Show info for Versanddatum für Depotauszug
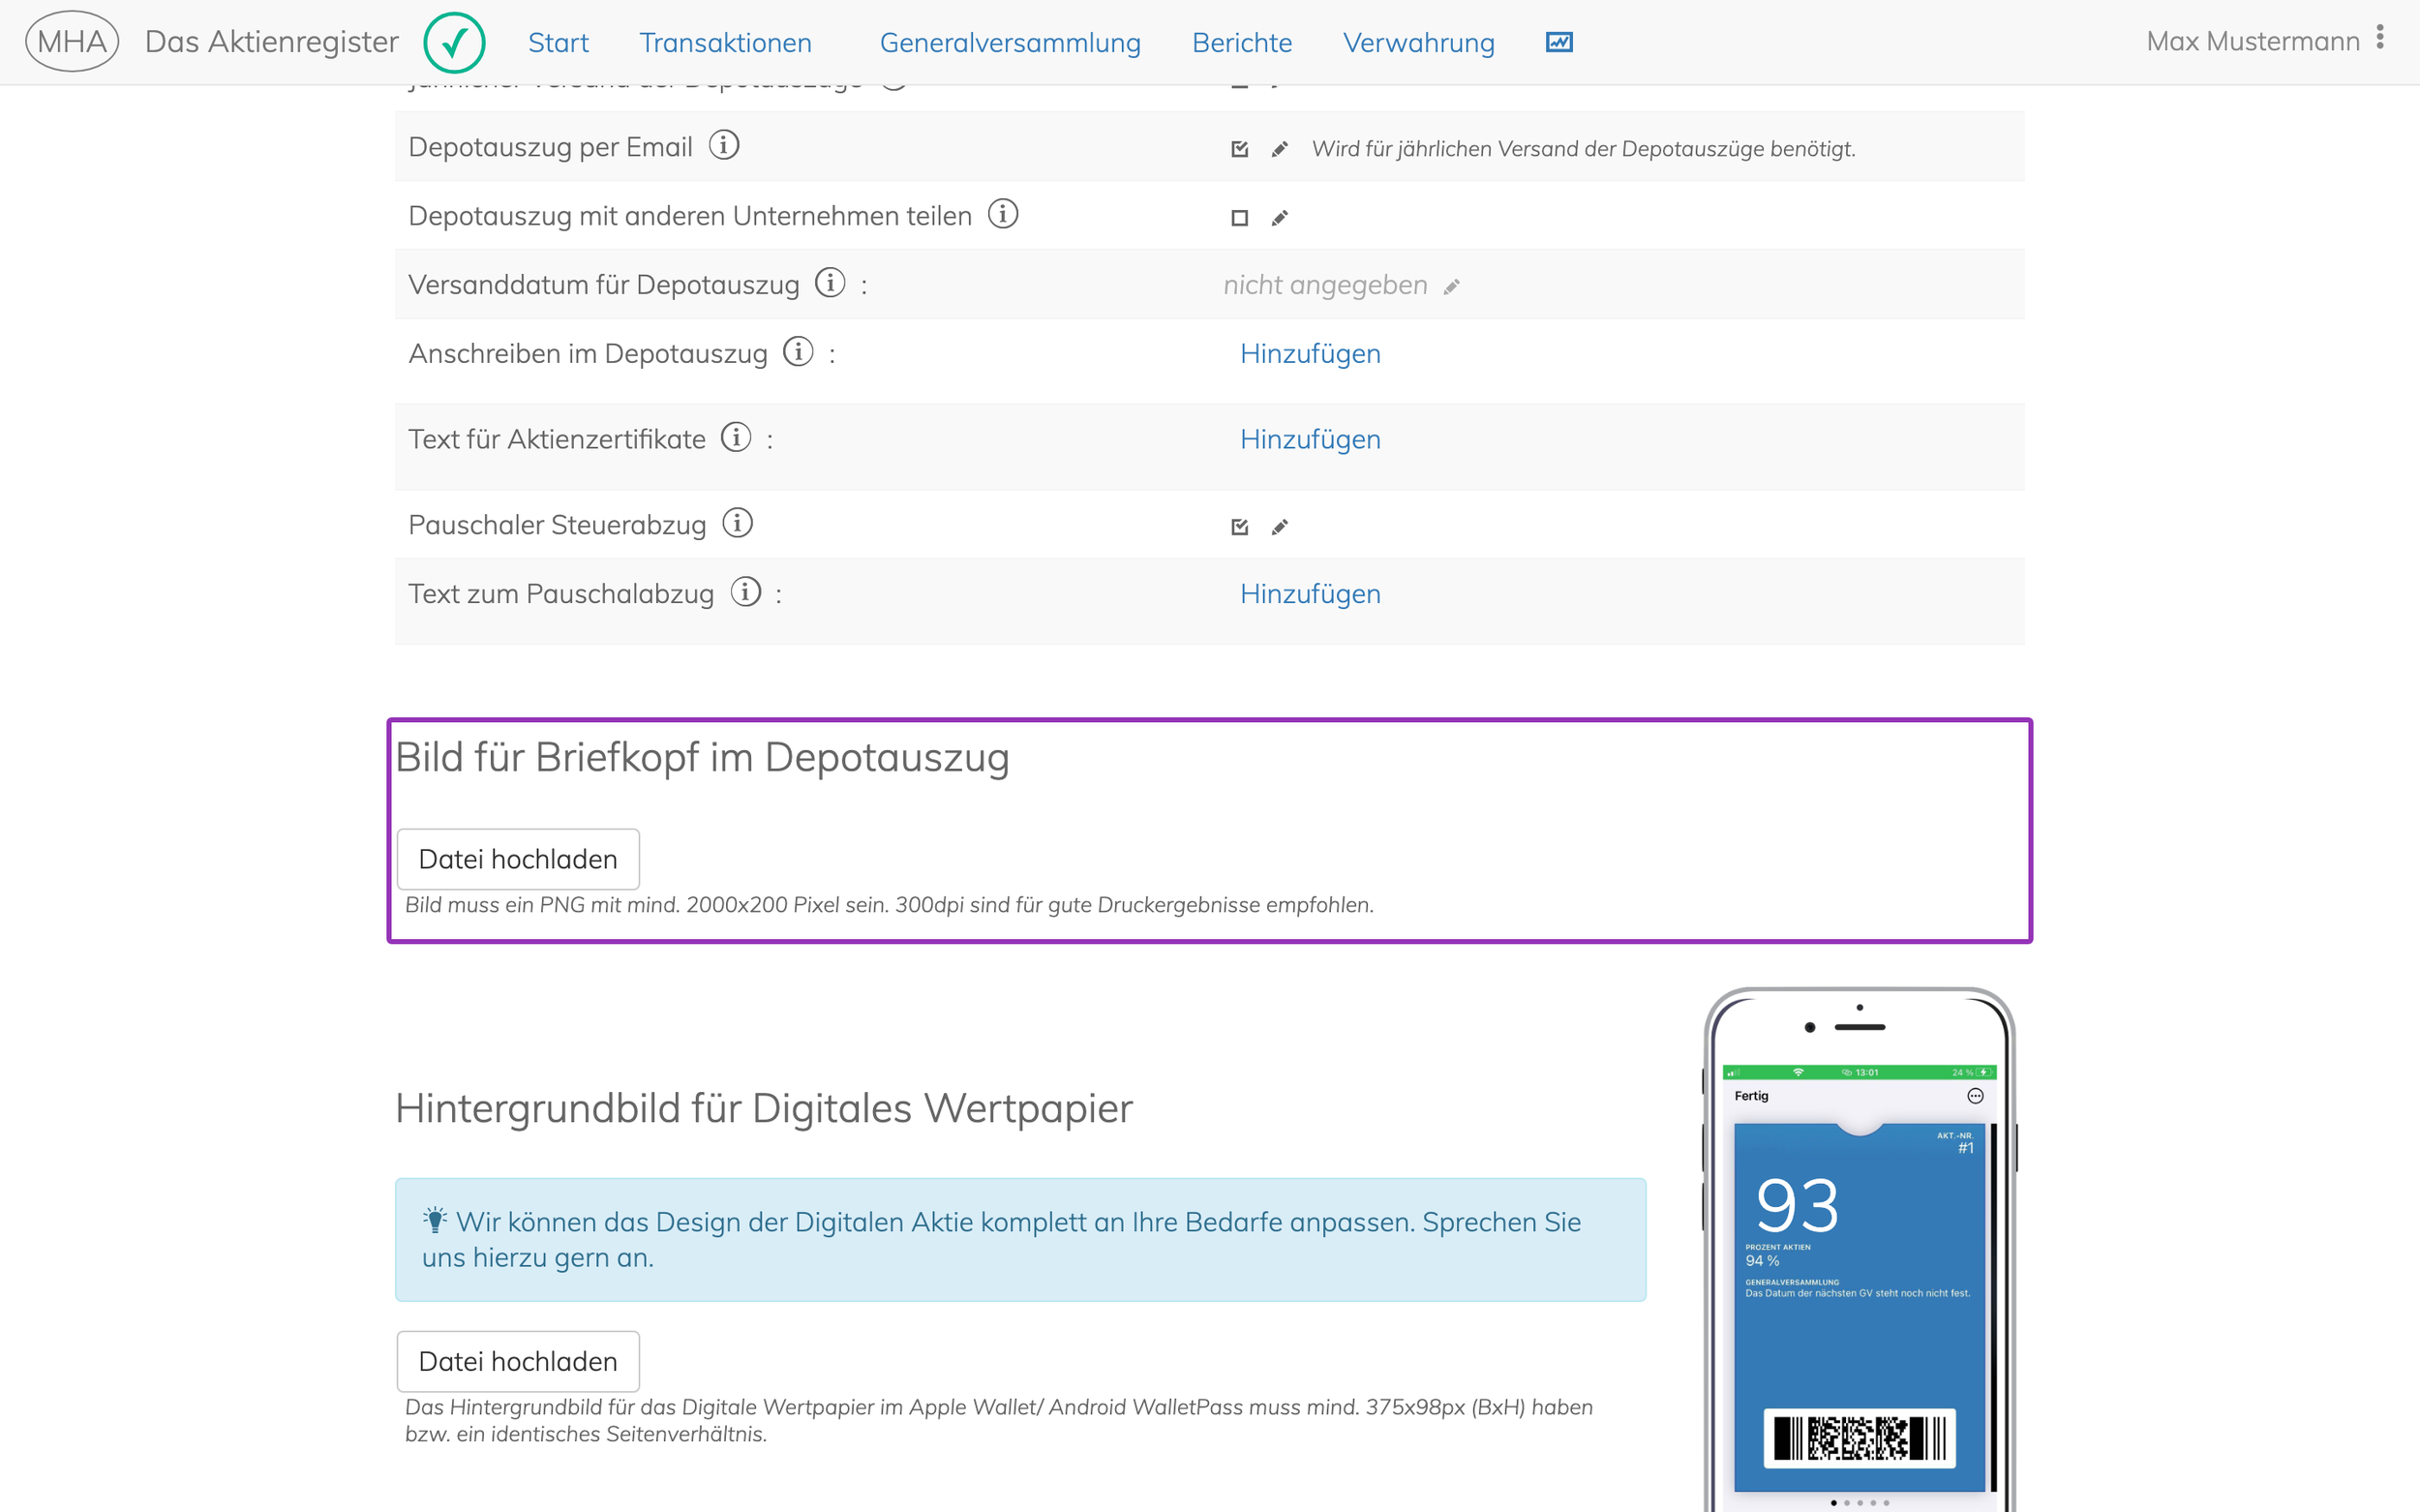 coord(830,283)
